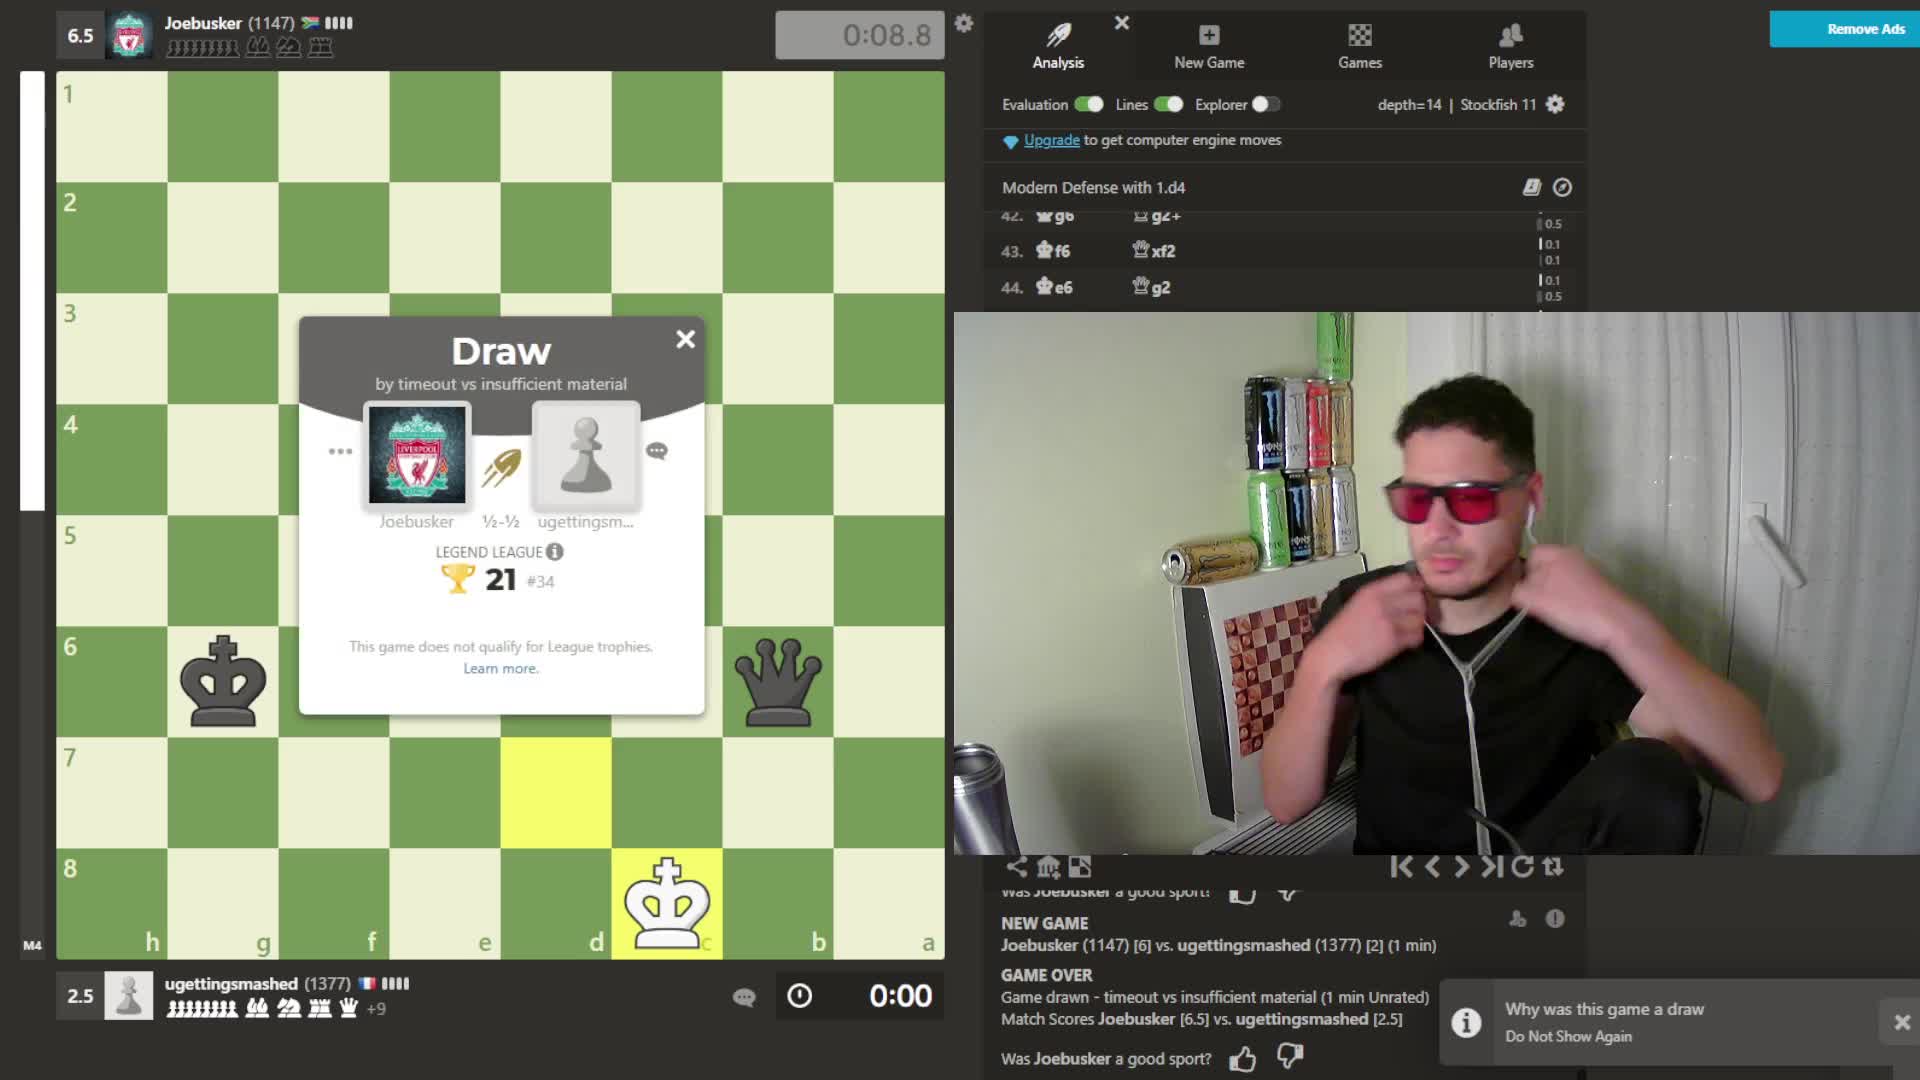
Task: Open the three dots menu beside Joebusker
Action: [x=340, y=451]
